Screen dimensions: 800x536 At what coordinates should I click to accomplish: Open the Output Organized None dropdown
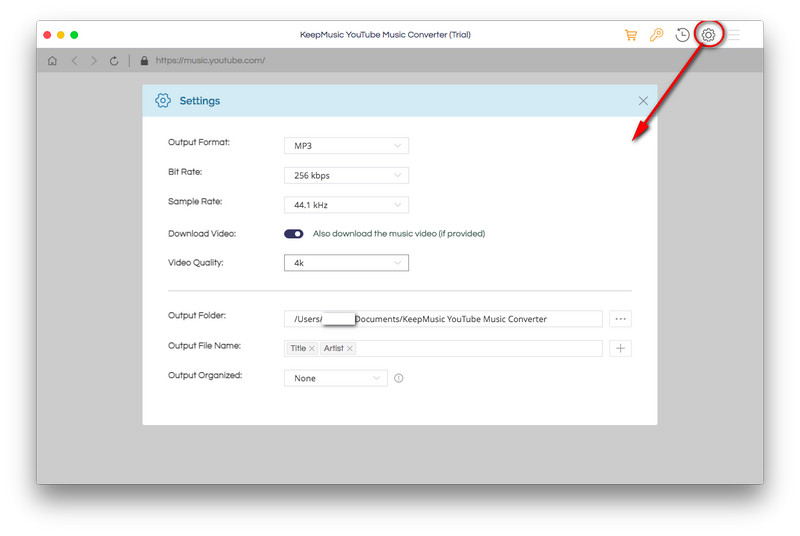[x=336, y=378]
